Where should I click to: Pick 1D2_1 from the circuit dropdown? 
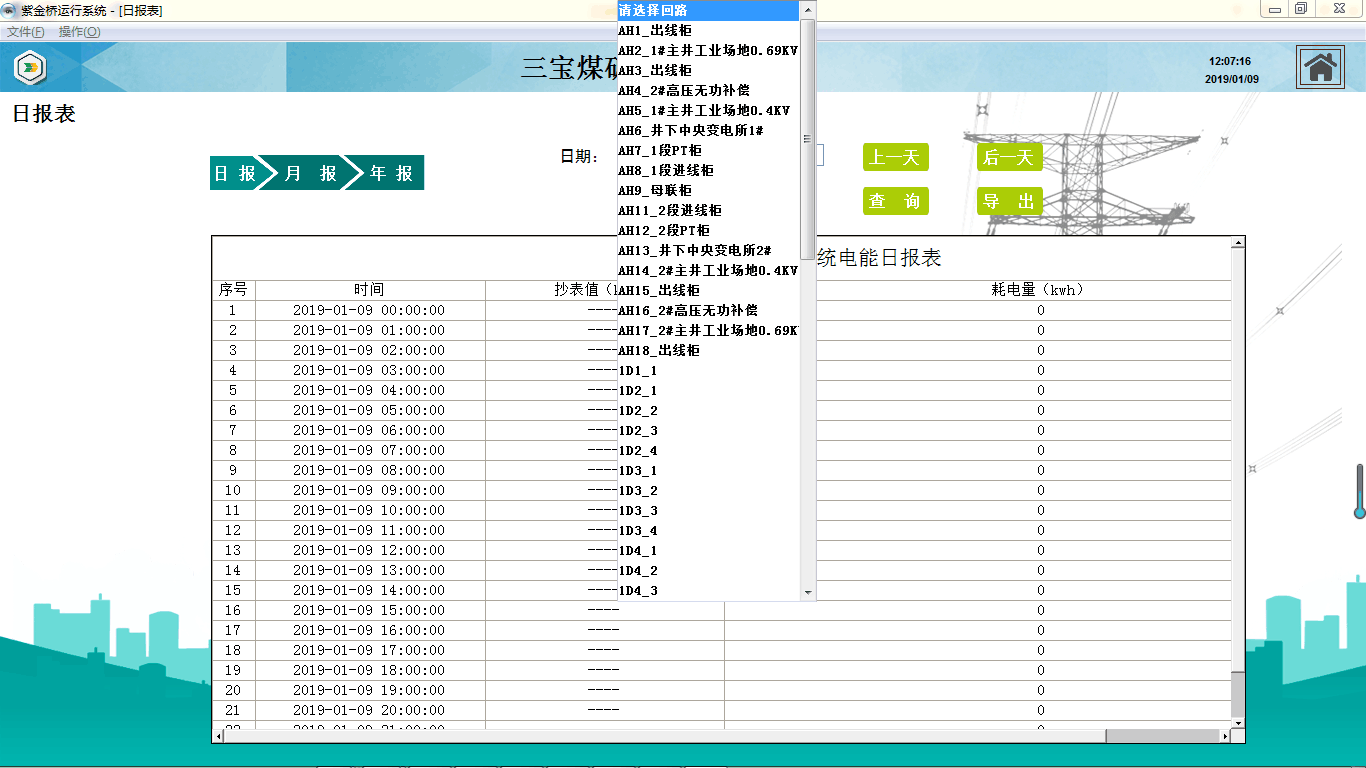(x=638, y=391)
